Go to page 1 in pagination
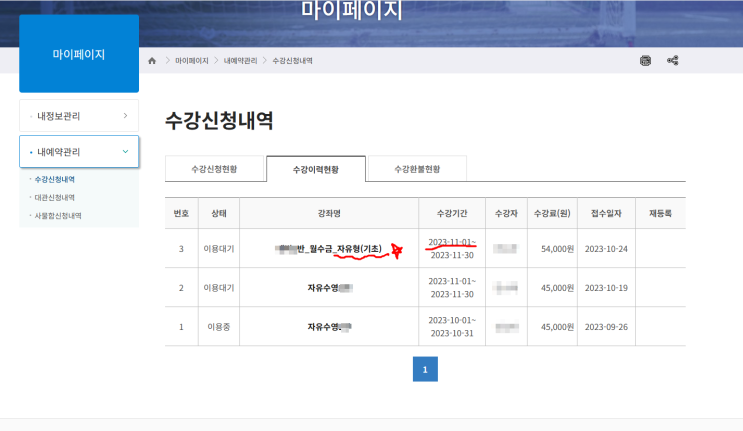The height and width of the screenshot is (431, 743). click(425, 369)
